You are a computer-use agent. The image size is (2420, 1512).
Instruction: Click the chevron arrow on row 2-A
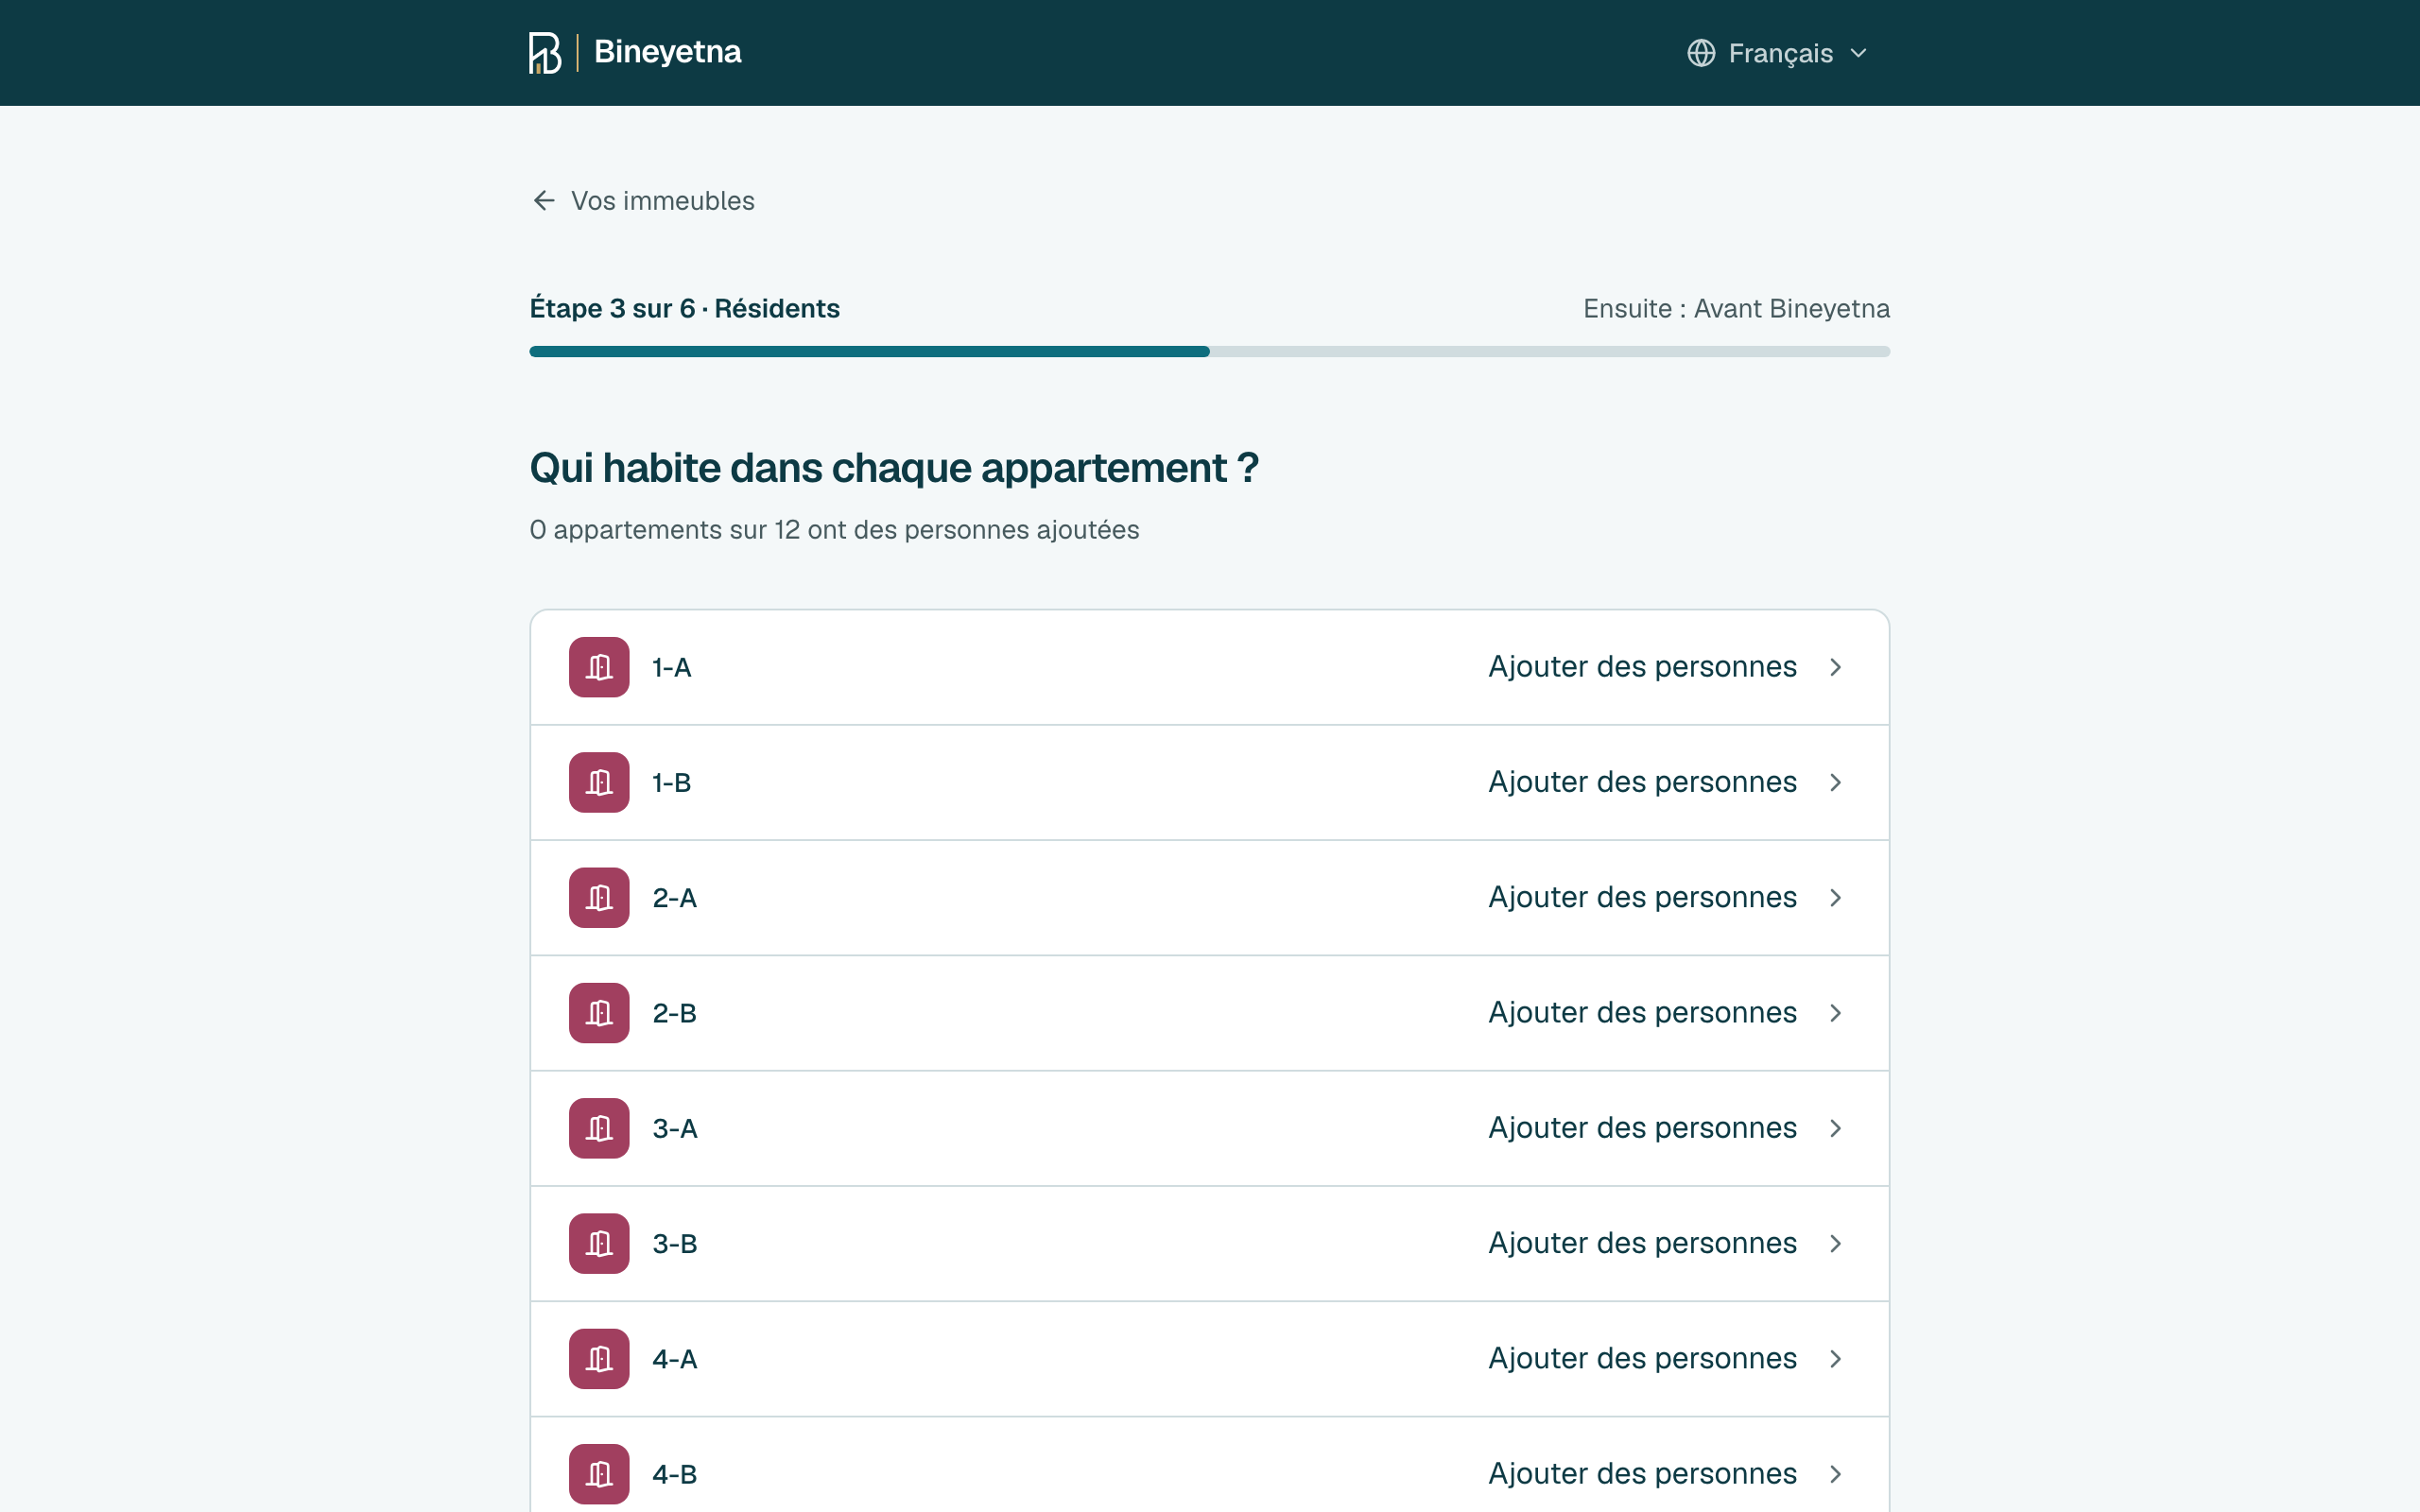(1835, 897)
